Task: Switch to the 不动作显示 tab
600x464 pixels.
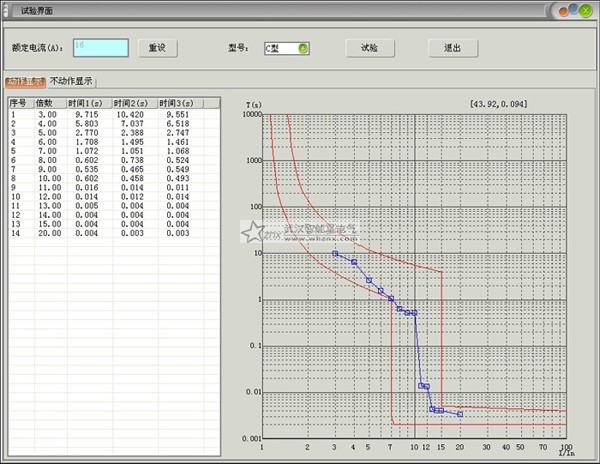Action: pyautogui.click(x=72, y=81)
